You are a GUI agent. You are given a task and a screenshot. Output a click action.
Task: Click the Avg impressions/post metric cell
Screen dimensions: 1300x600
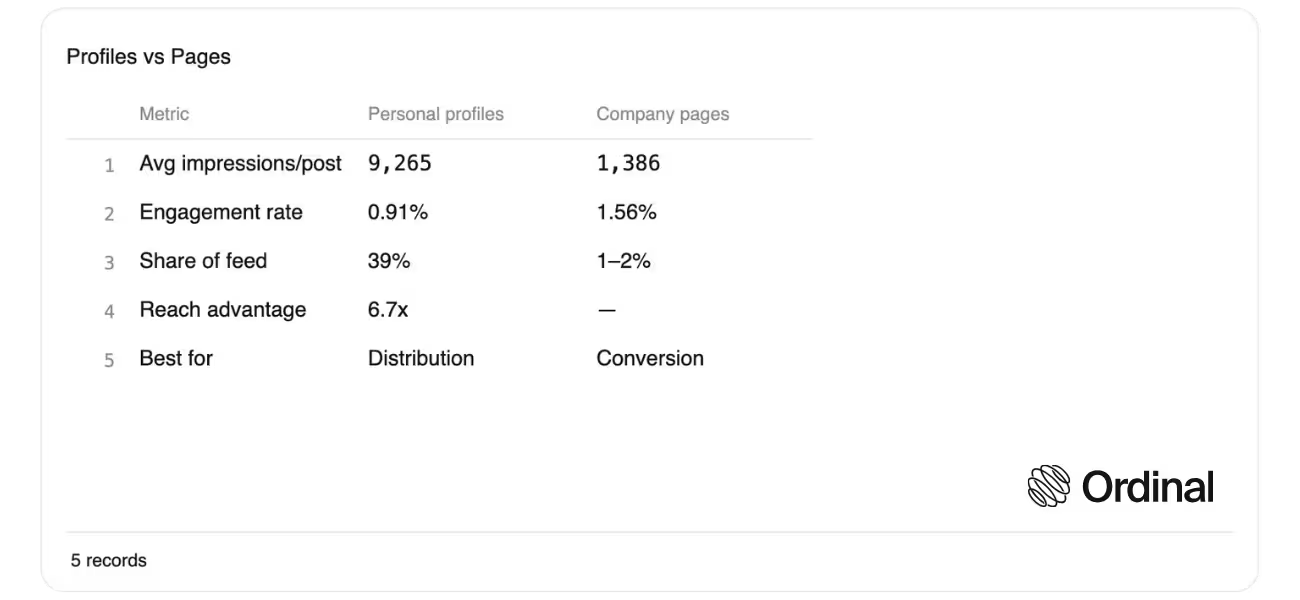point(241,163)
